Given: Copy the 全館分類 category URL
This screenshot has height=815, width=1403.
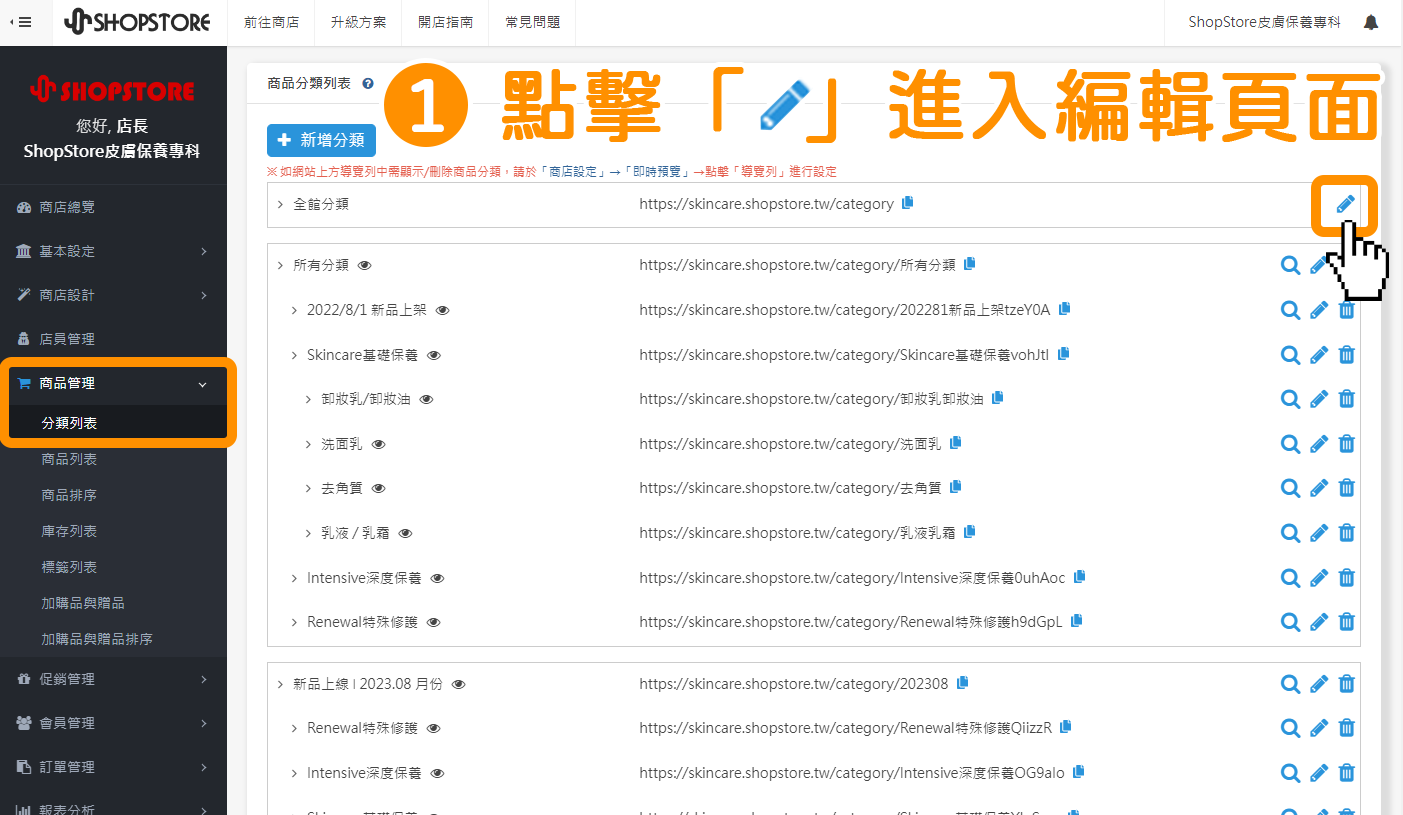Looking at the screenshot, I should tap(907, 203).
